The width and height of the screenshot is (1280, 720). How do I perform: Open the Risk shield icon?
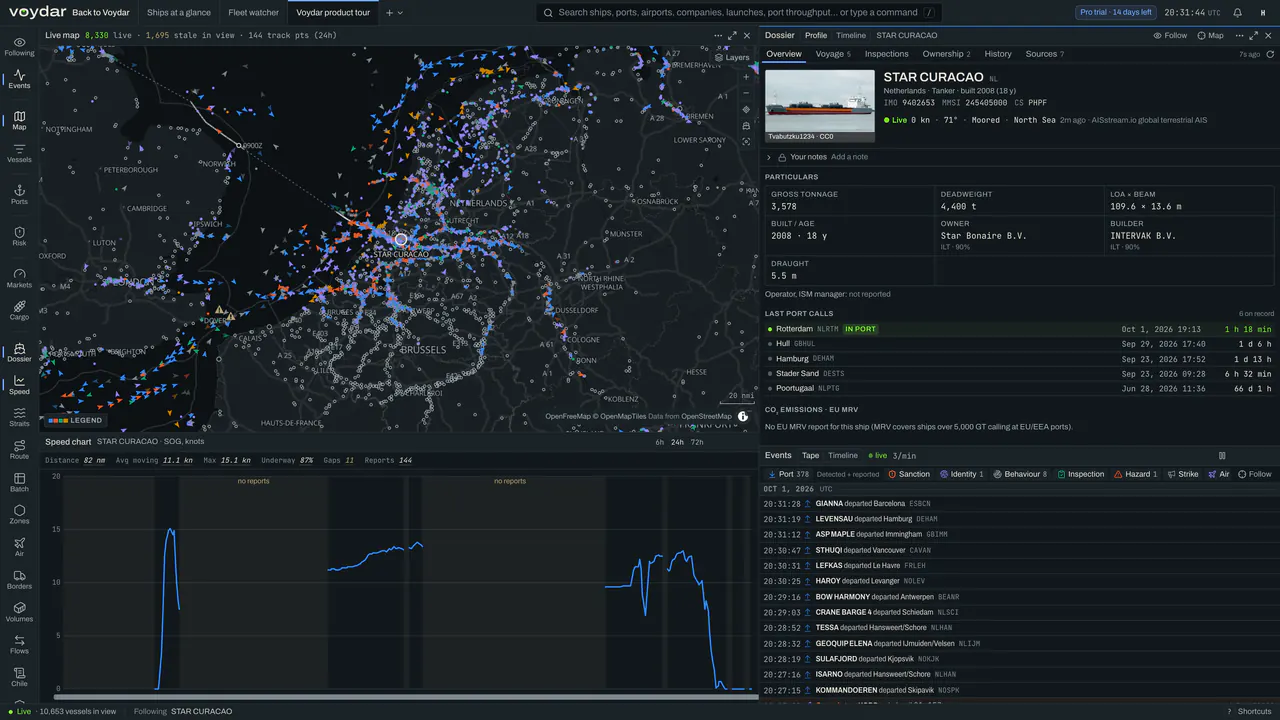pos(19,236)
